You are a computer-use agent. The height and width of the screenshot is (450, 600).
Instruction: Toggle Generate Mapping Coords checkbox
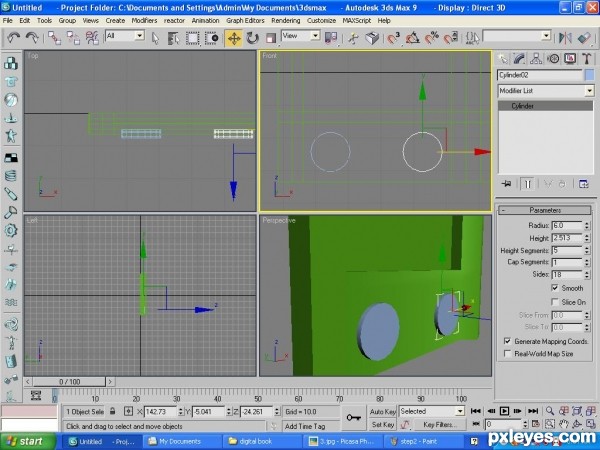507,341
